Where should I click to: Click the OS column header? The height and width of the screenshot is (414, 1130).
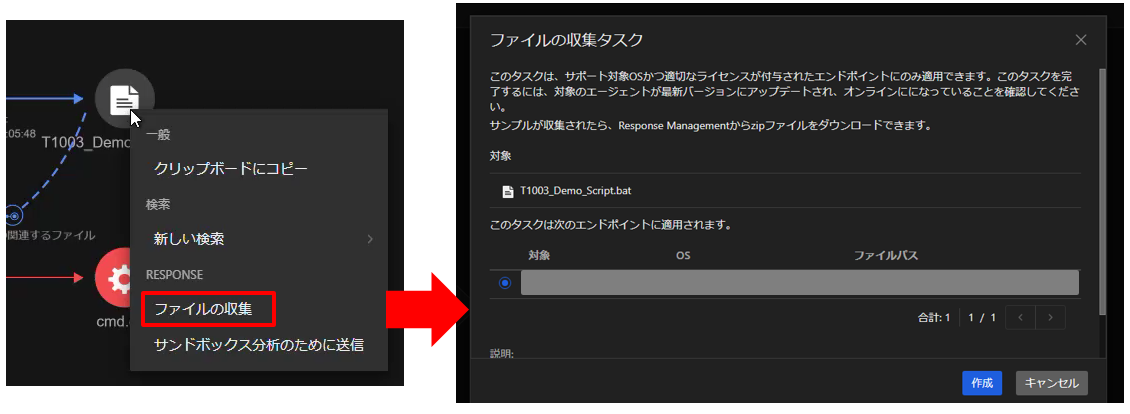pos(683,256)
